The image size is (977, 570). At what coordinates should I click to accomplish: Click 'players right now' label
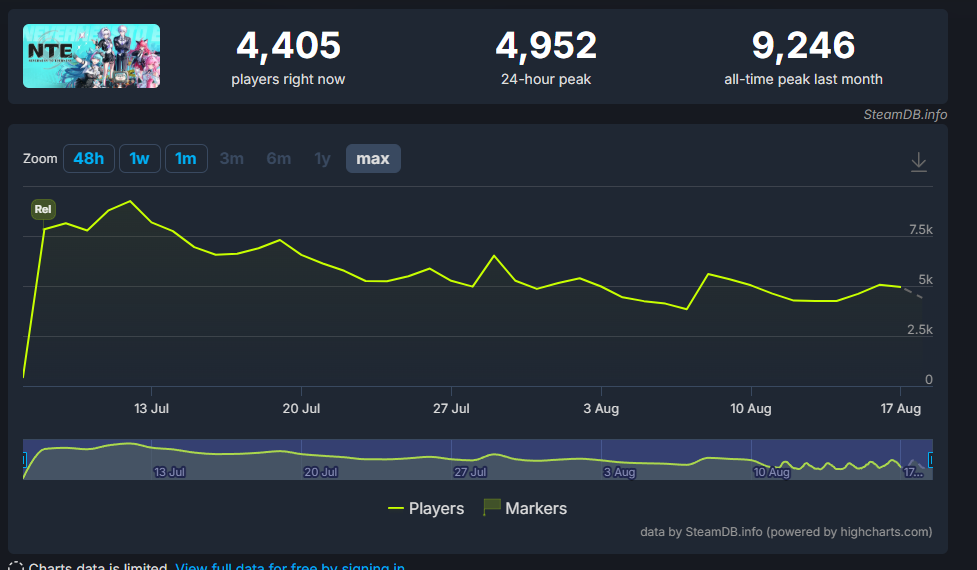click(288, 79)
